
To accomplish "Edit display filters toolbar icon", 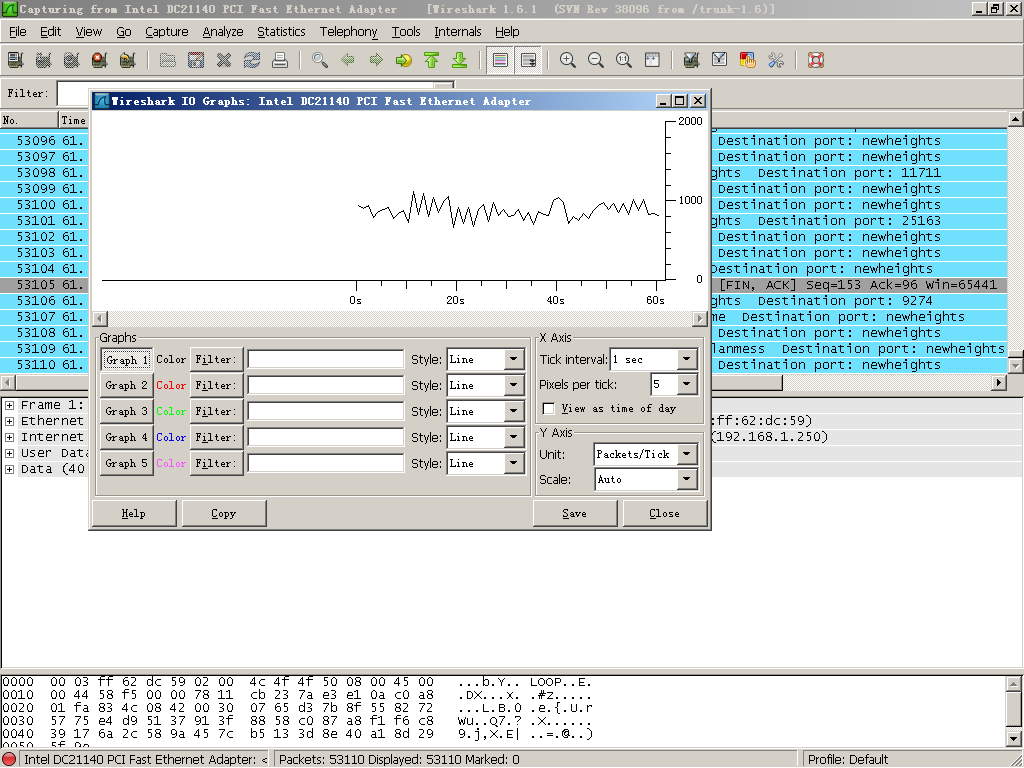I will point(720,61).
